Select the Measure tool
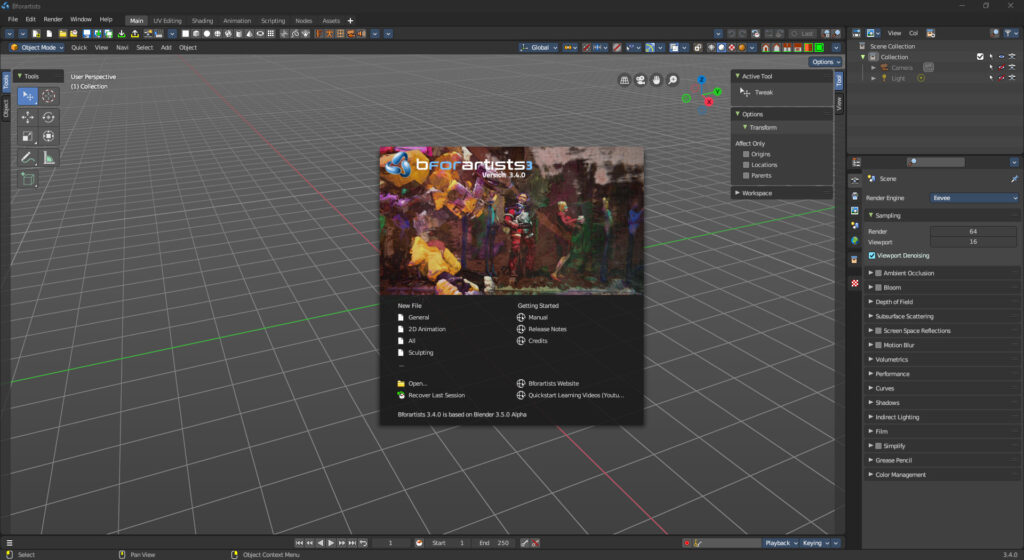1024x560 pixels. [49, 158]
